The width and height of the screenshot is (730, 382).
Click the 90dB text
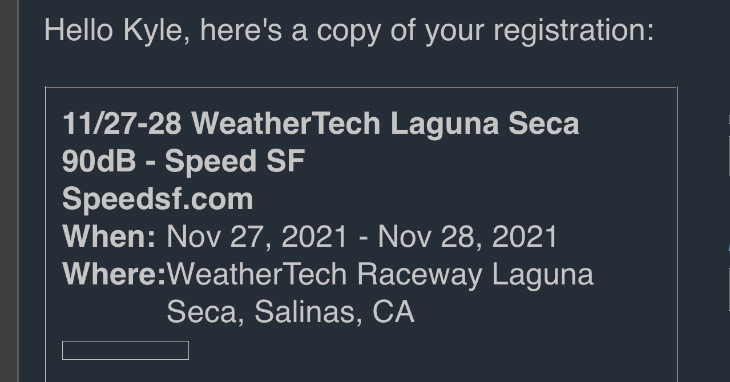[x=99, y=161]
